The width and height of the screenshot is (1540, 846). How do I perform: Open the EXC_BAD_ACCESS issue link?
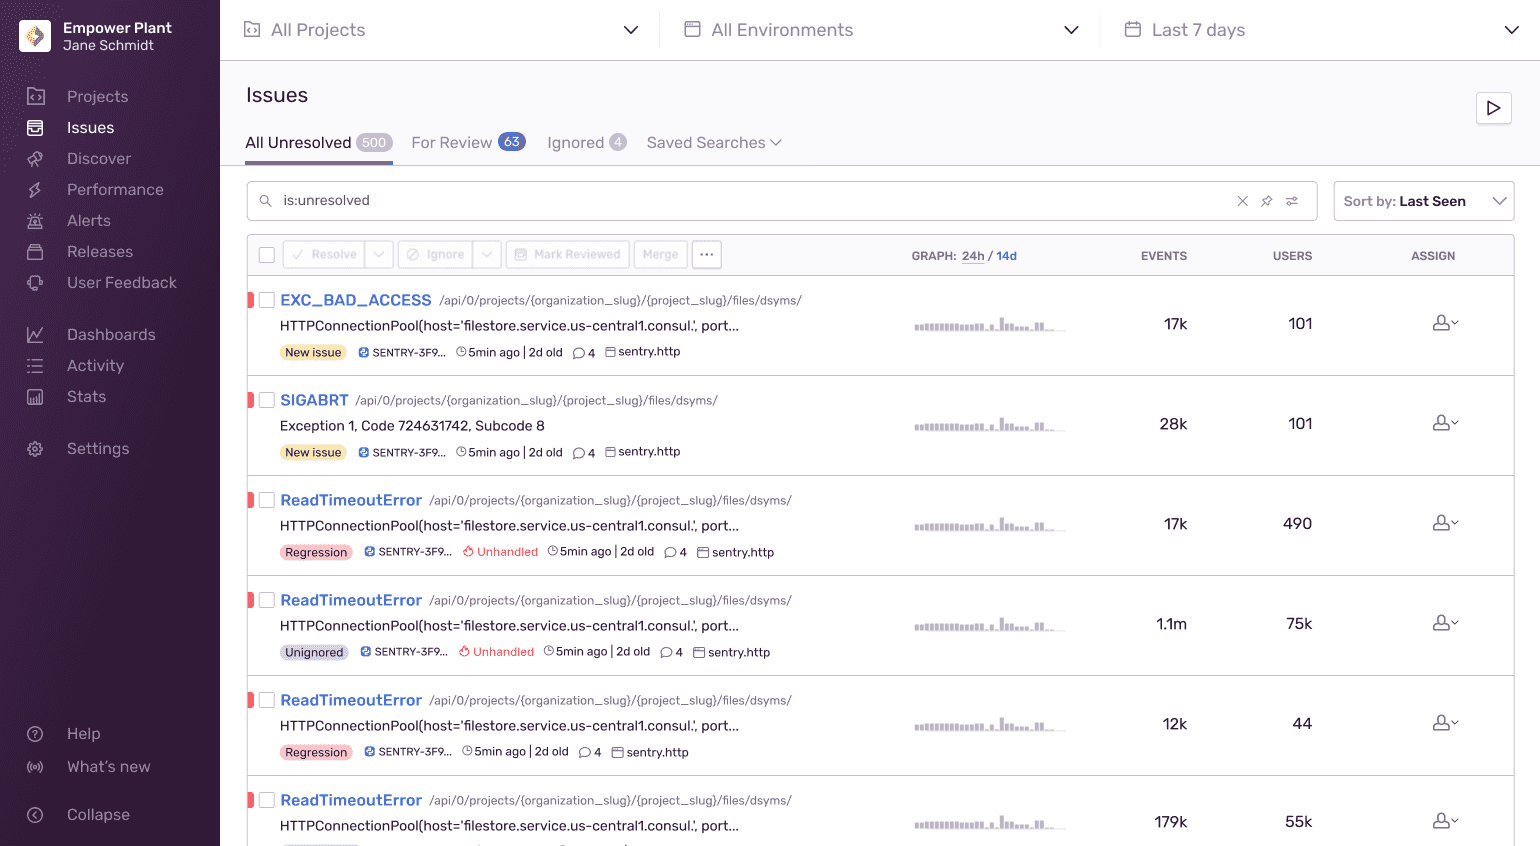tap(355, 300)
